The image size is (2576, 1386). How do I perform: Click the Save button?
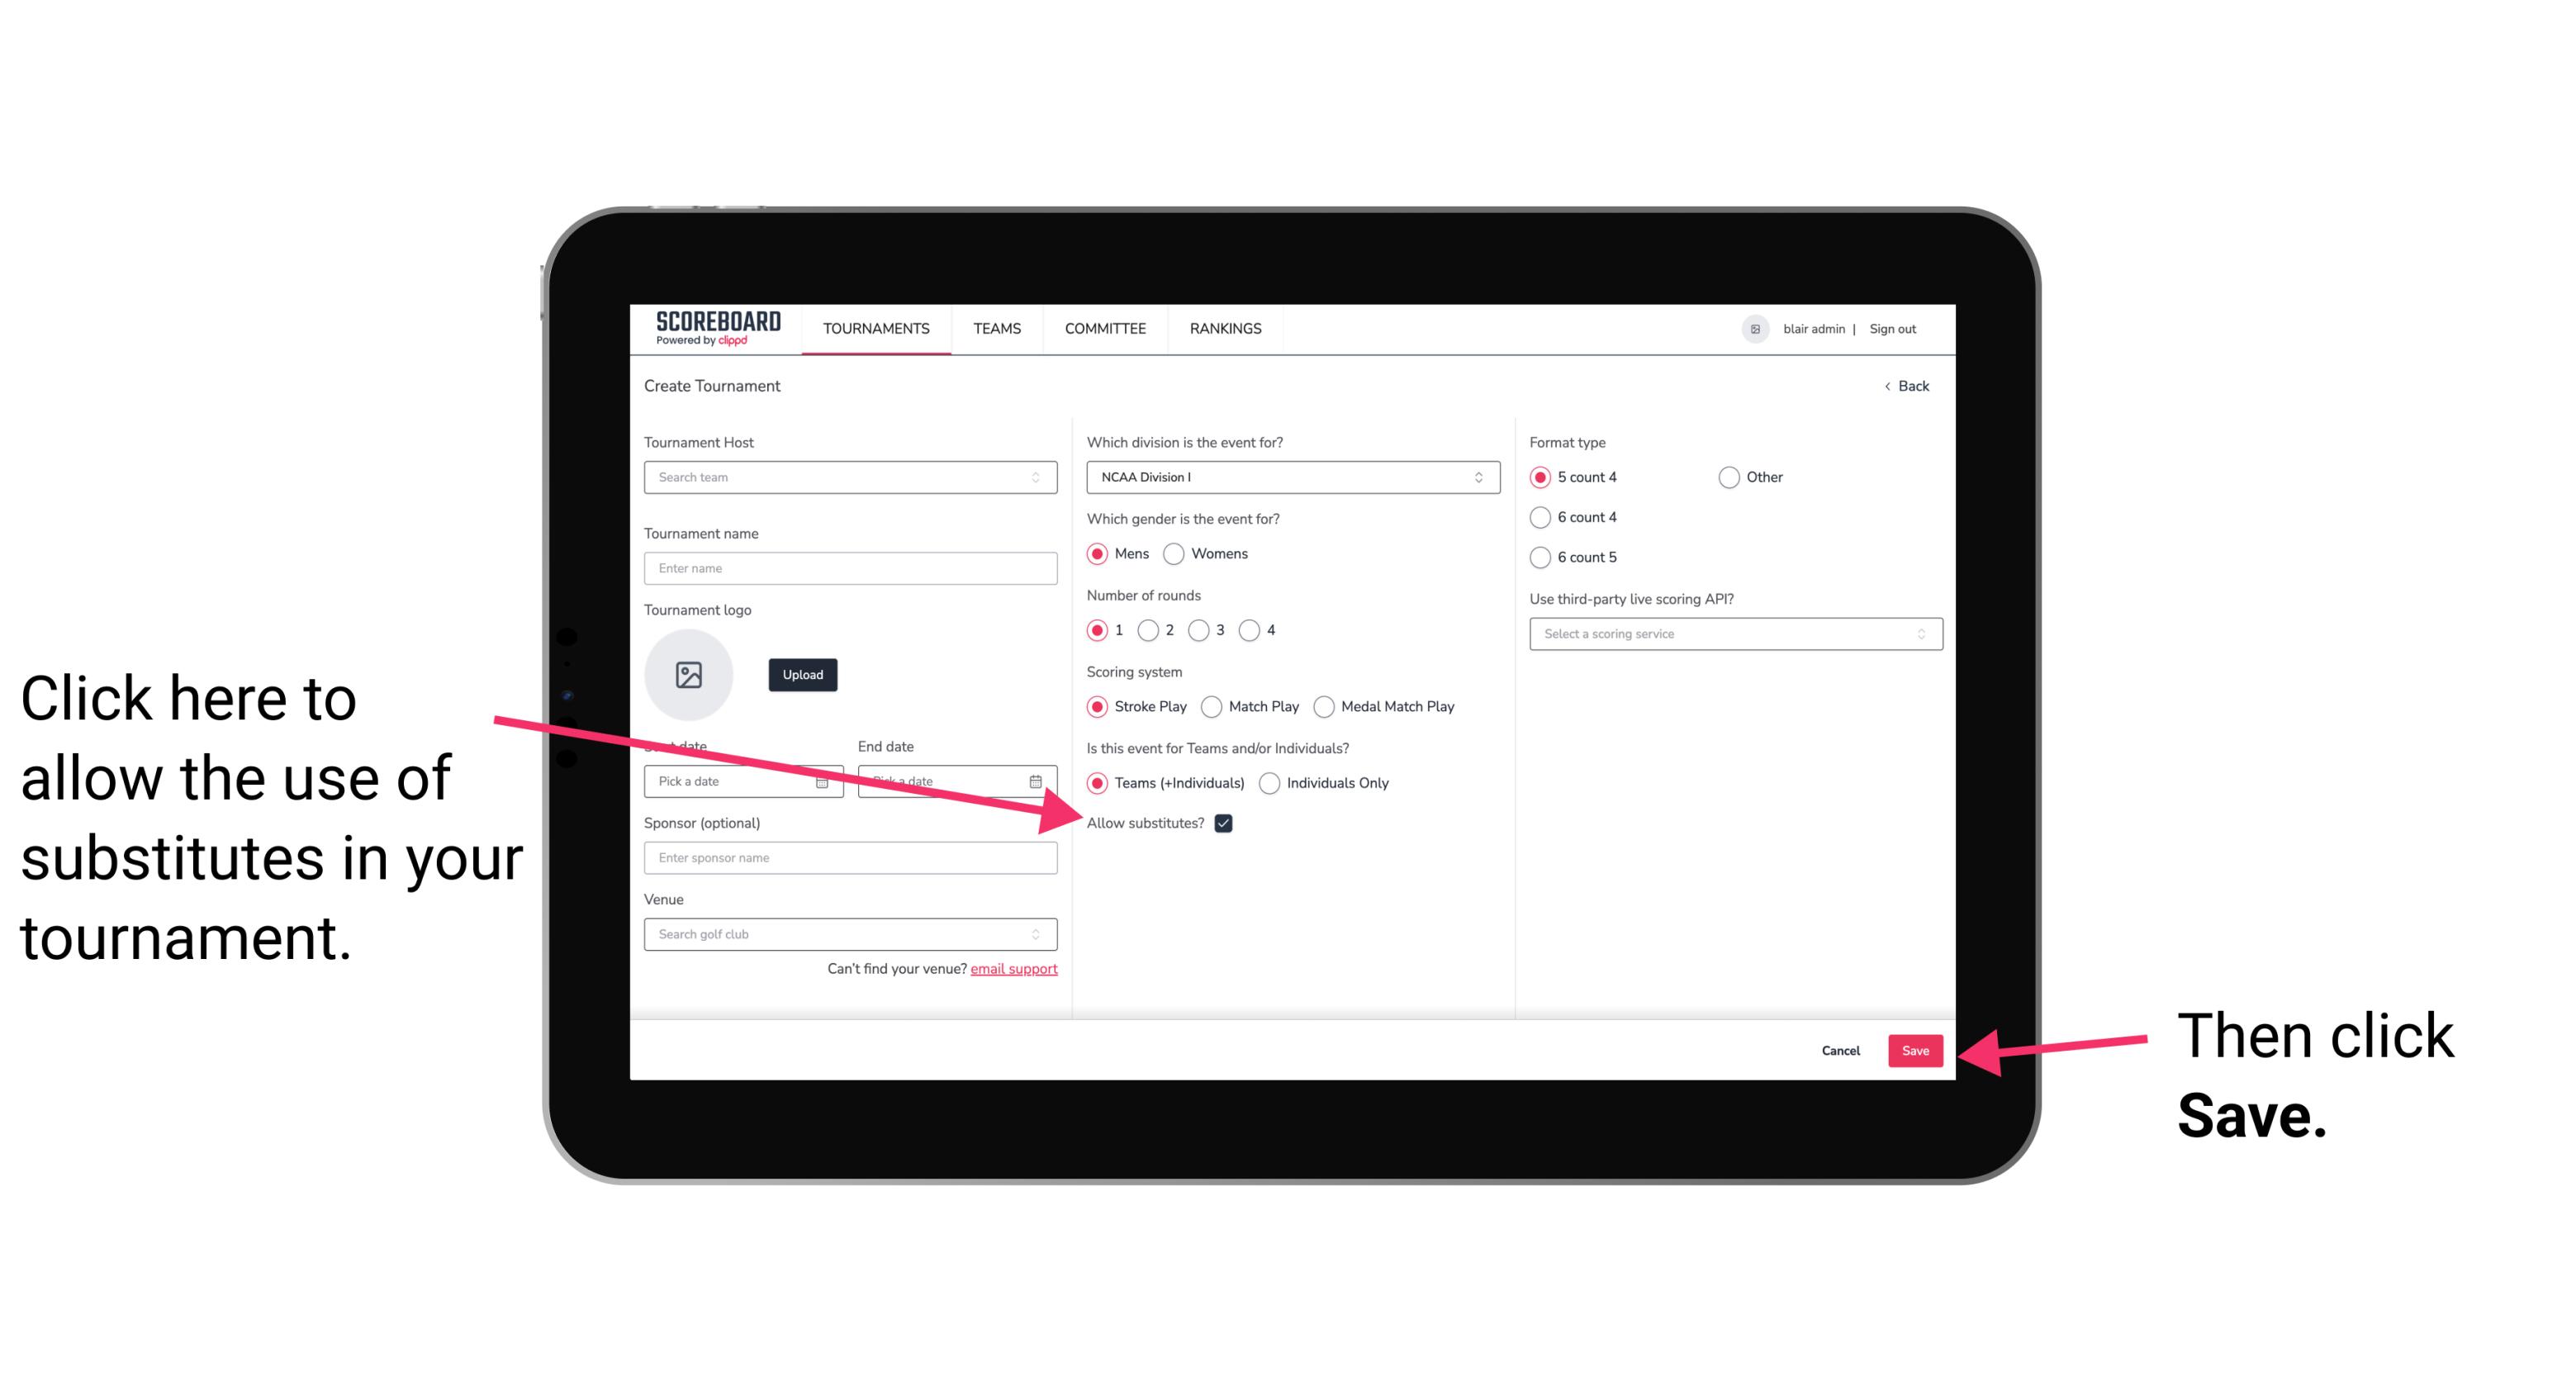[1916, 1048]
